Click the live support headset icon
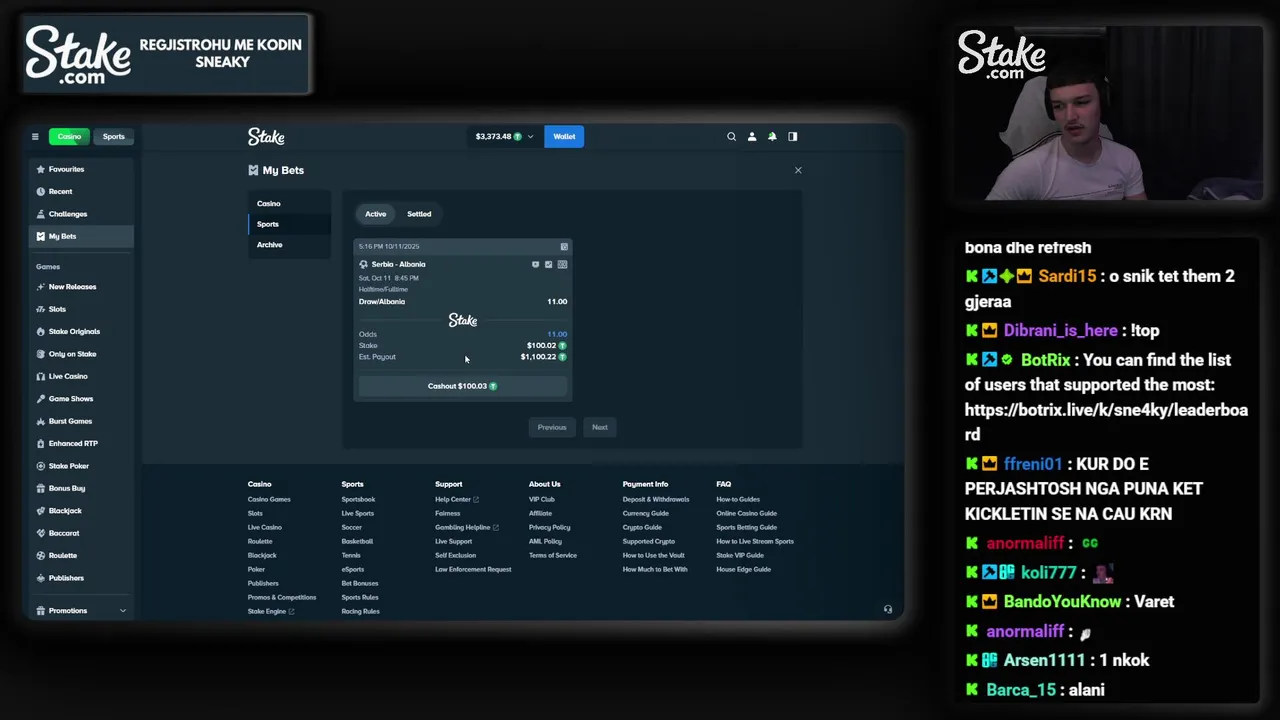This screenshot has width=1280, height=720. click(888, 609)
